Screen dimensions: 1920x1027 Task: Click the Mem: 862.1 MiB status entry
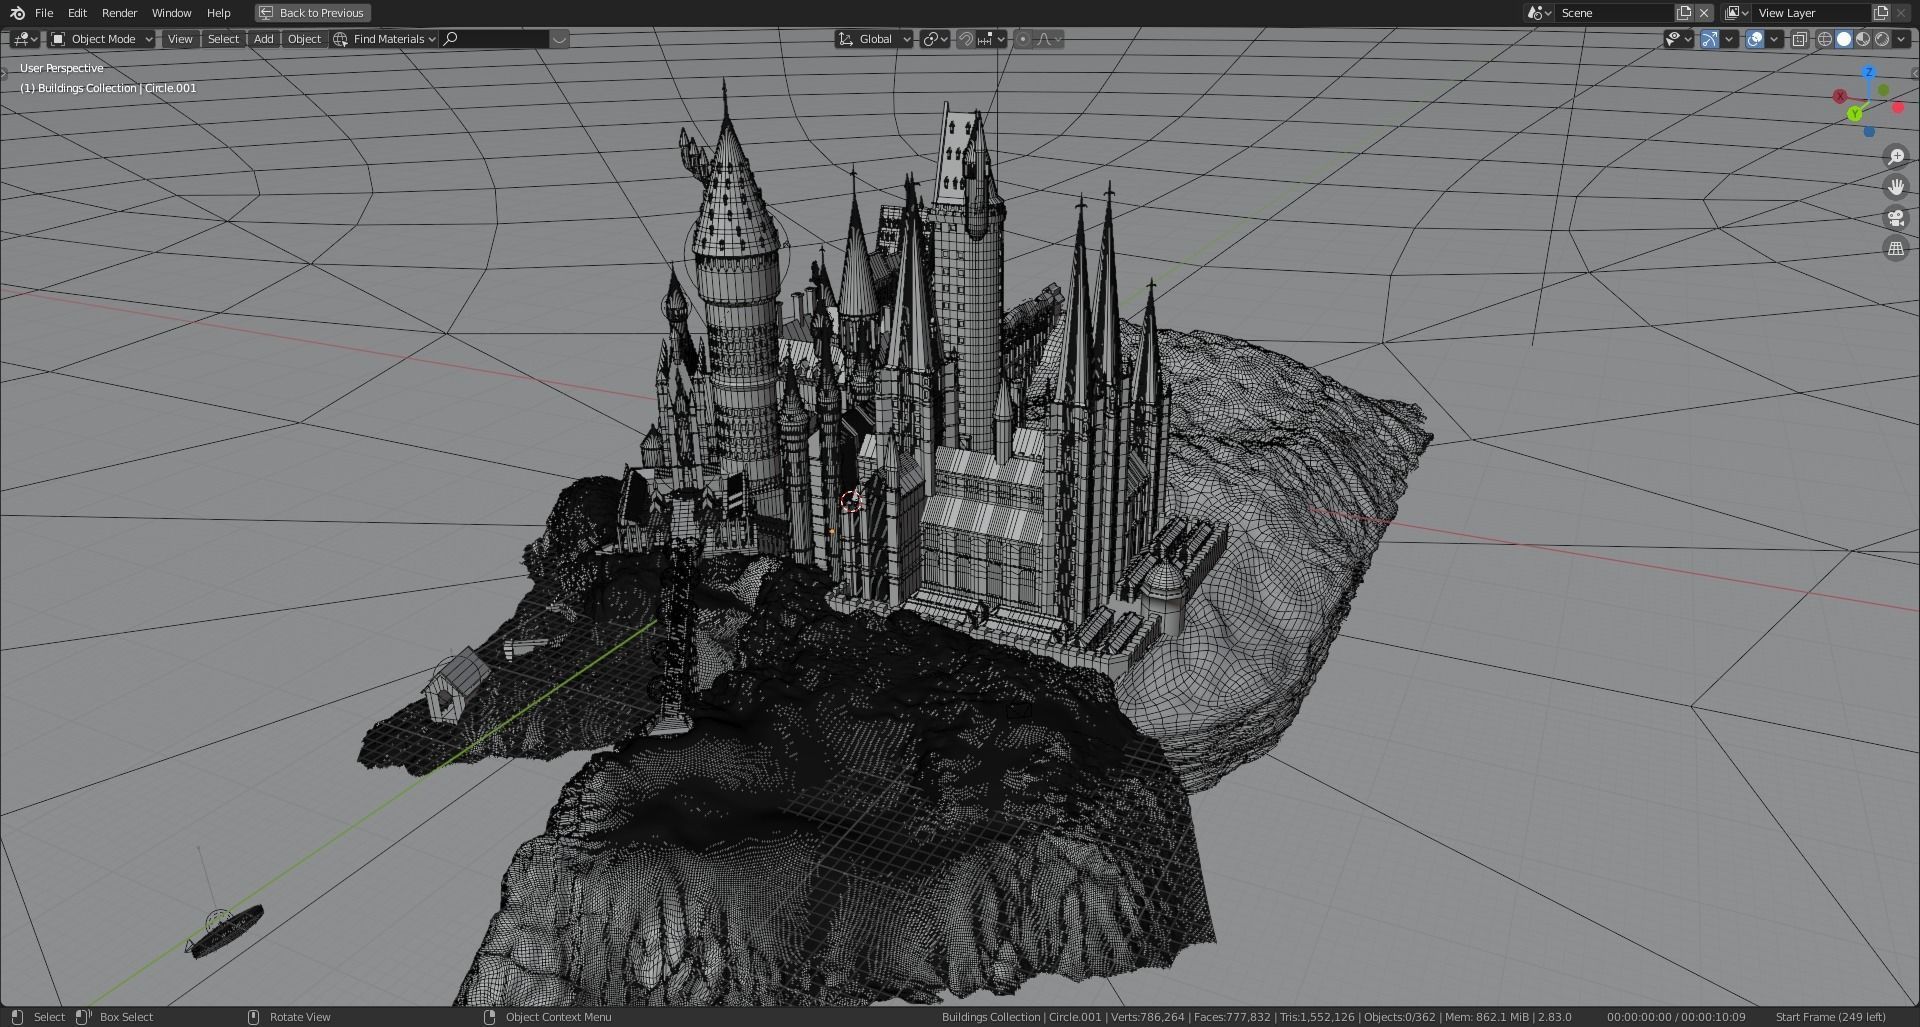point(1489,1017)
